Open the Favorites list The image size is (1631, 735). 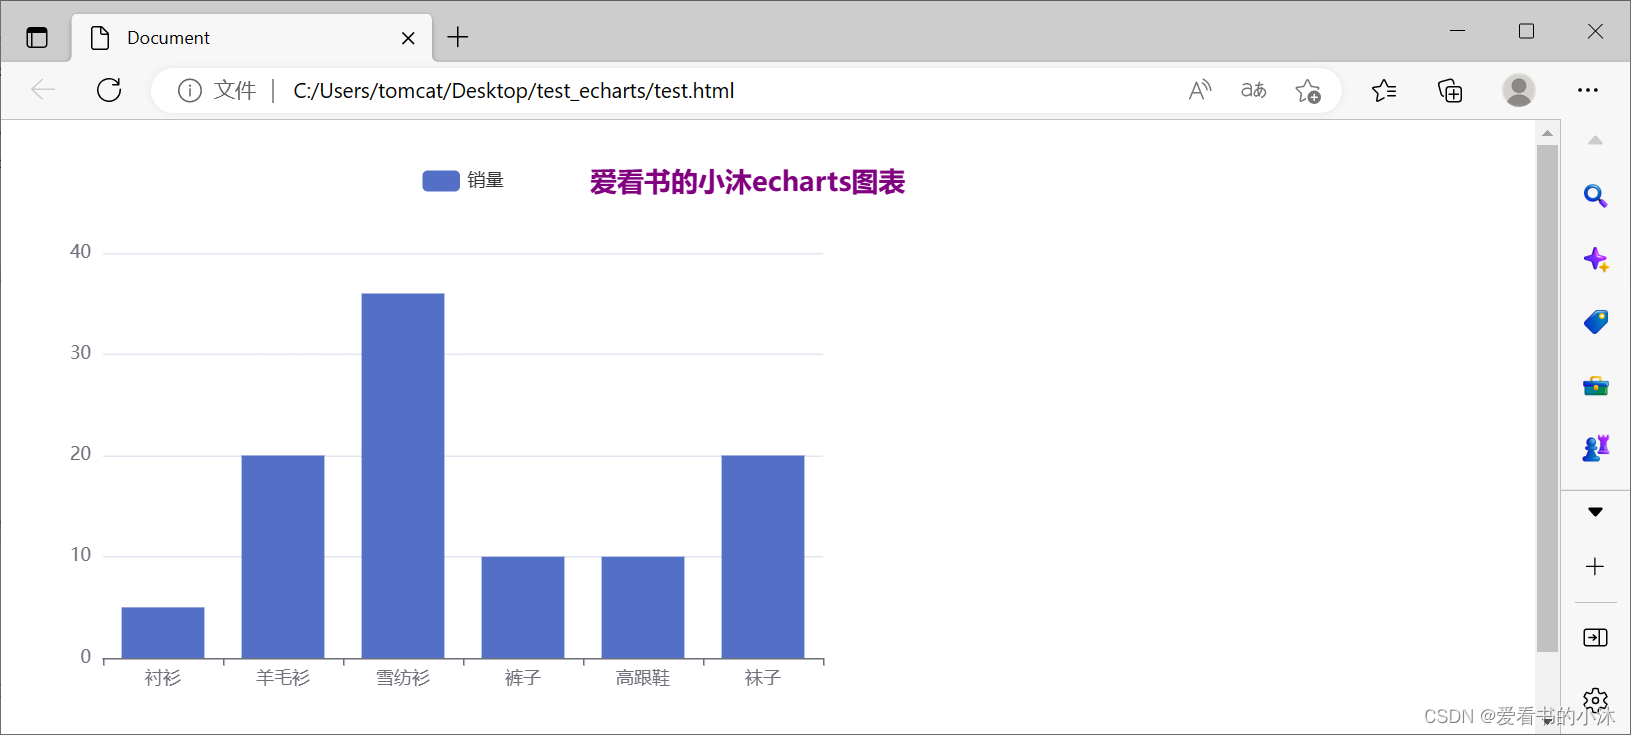coord(1384,90)
